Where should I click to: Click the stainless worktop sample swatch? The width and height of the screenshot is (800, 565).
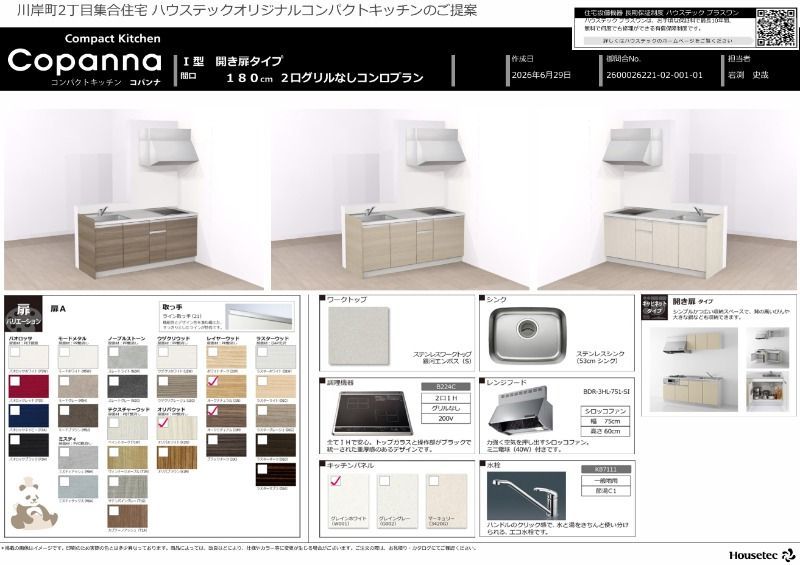click(x=358, y=336)
